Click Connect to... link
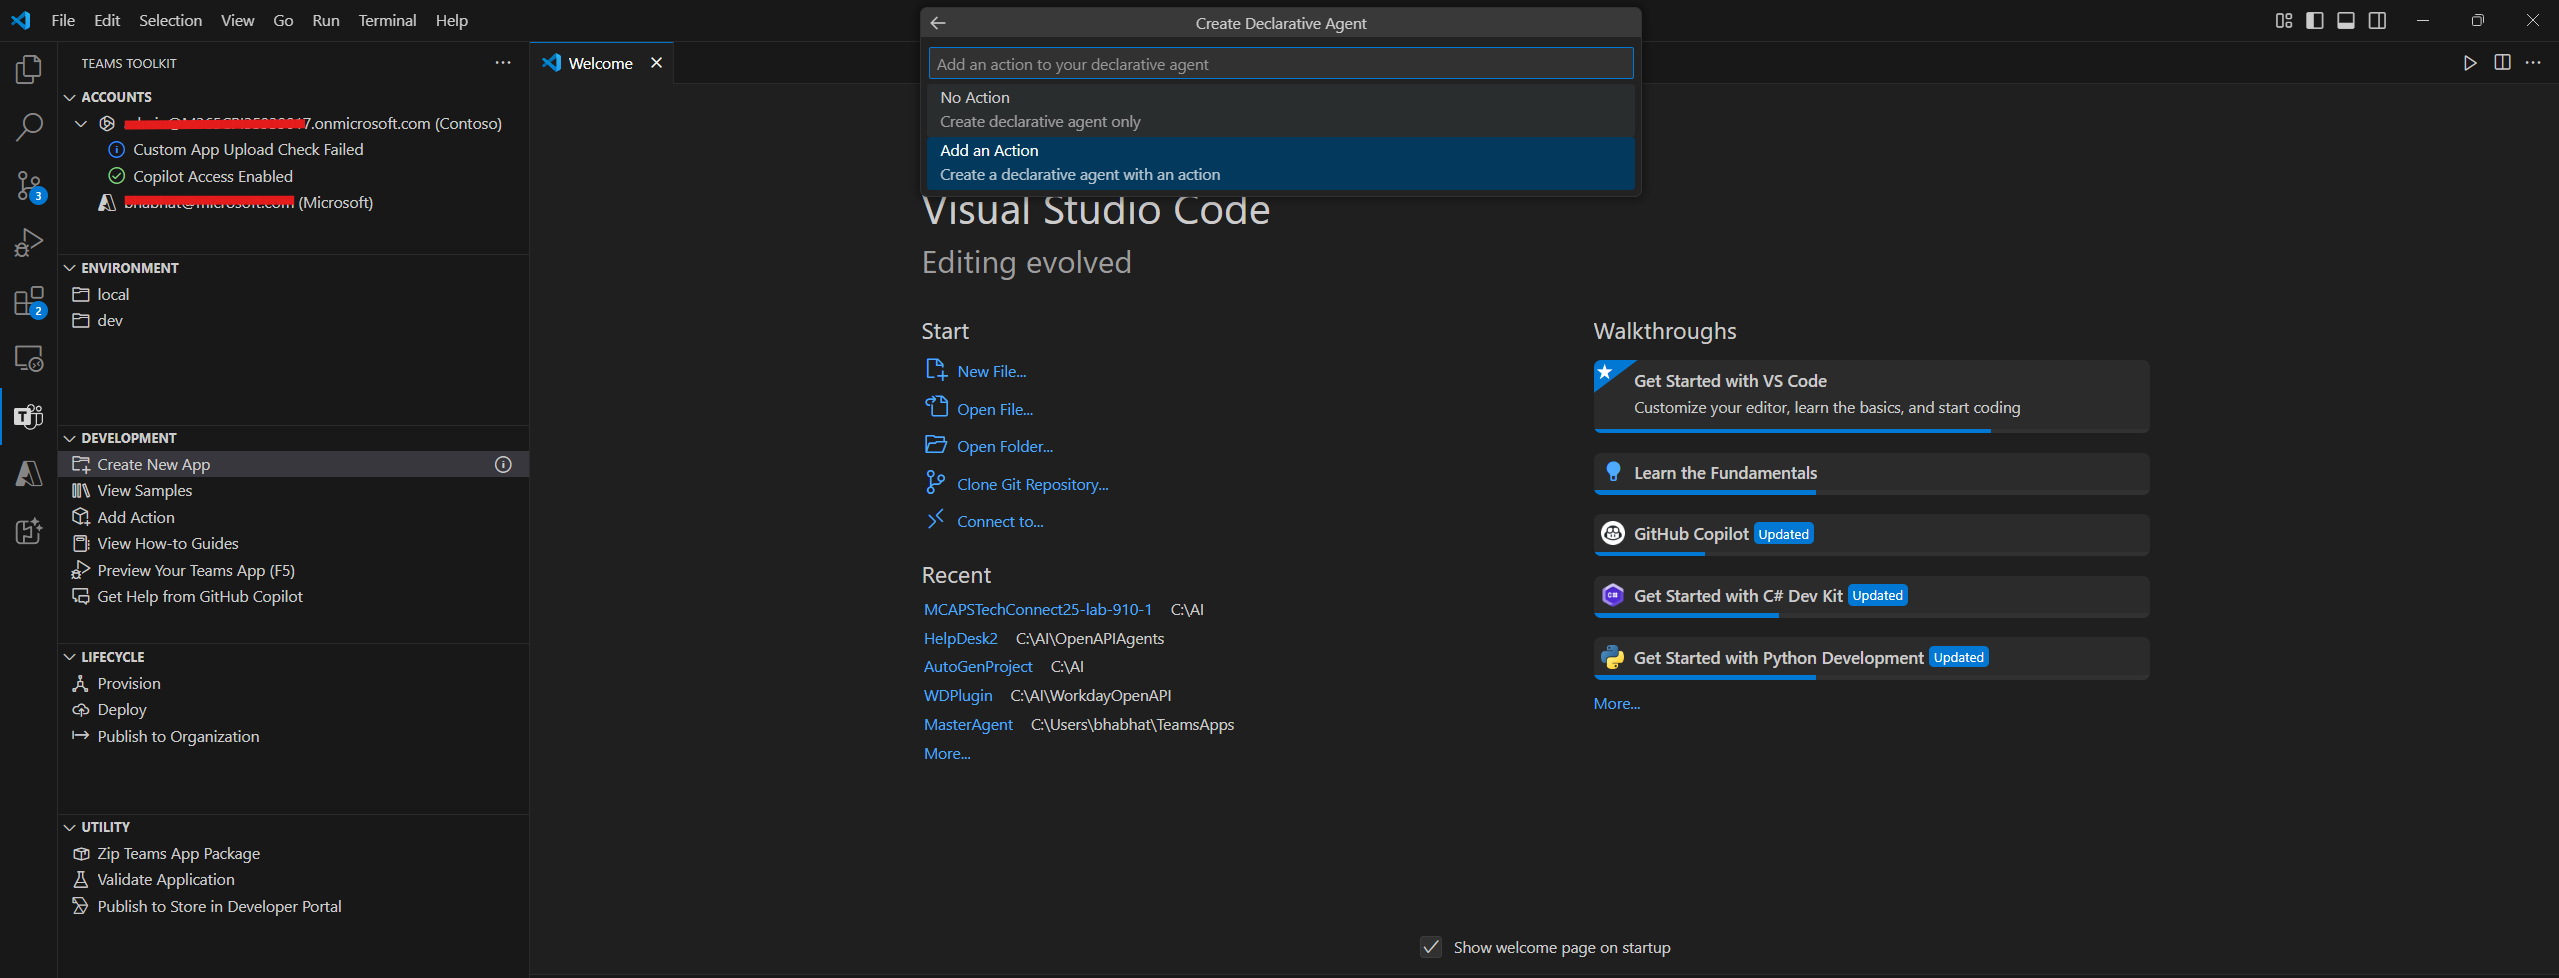The image size is (2559, 978). [1000, 521]
